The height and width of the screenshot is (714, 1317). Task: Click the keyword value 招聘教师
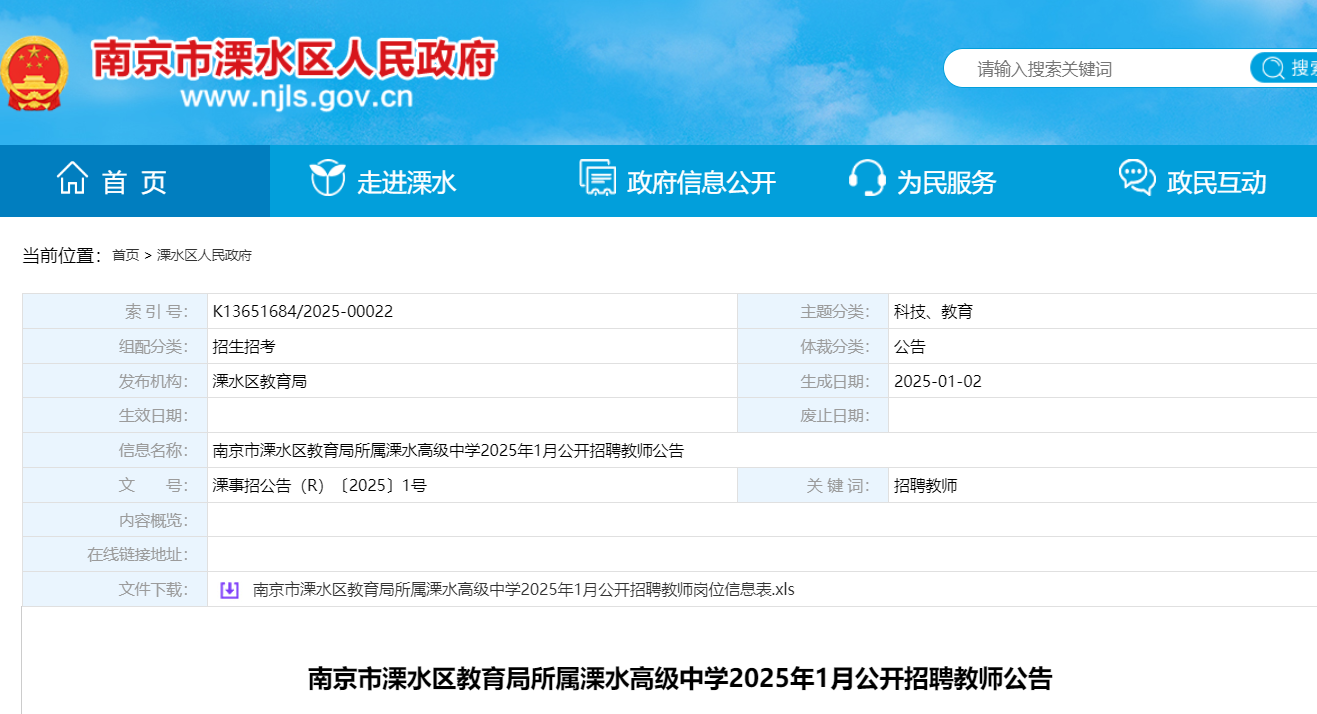(x=925, y=486)
